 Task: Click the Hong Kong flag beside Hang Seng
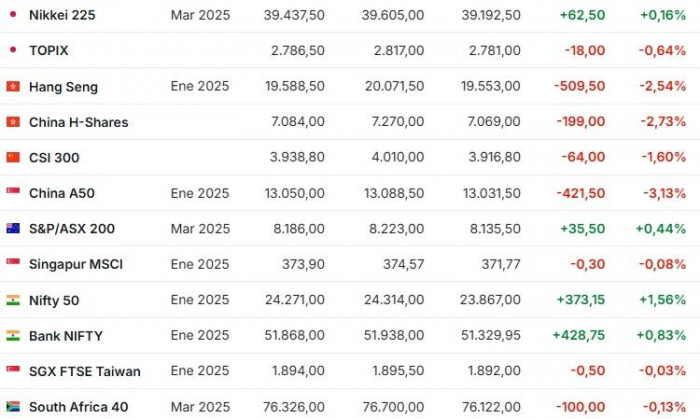click(x=13, y=86)
